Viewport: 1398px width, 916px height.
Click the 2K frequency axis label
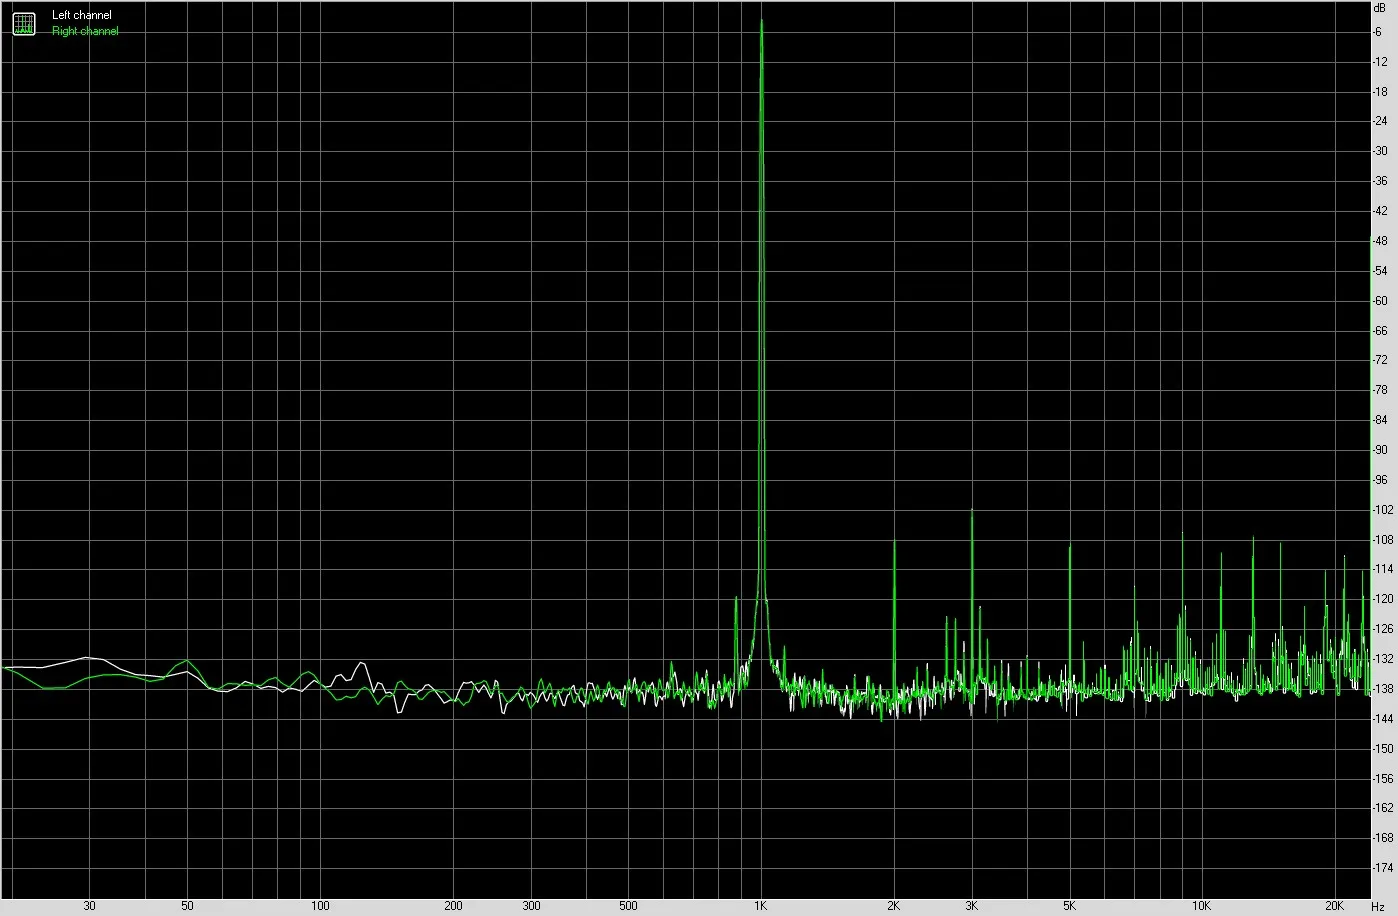click(893, 907)
